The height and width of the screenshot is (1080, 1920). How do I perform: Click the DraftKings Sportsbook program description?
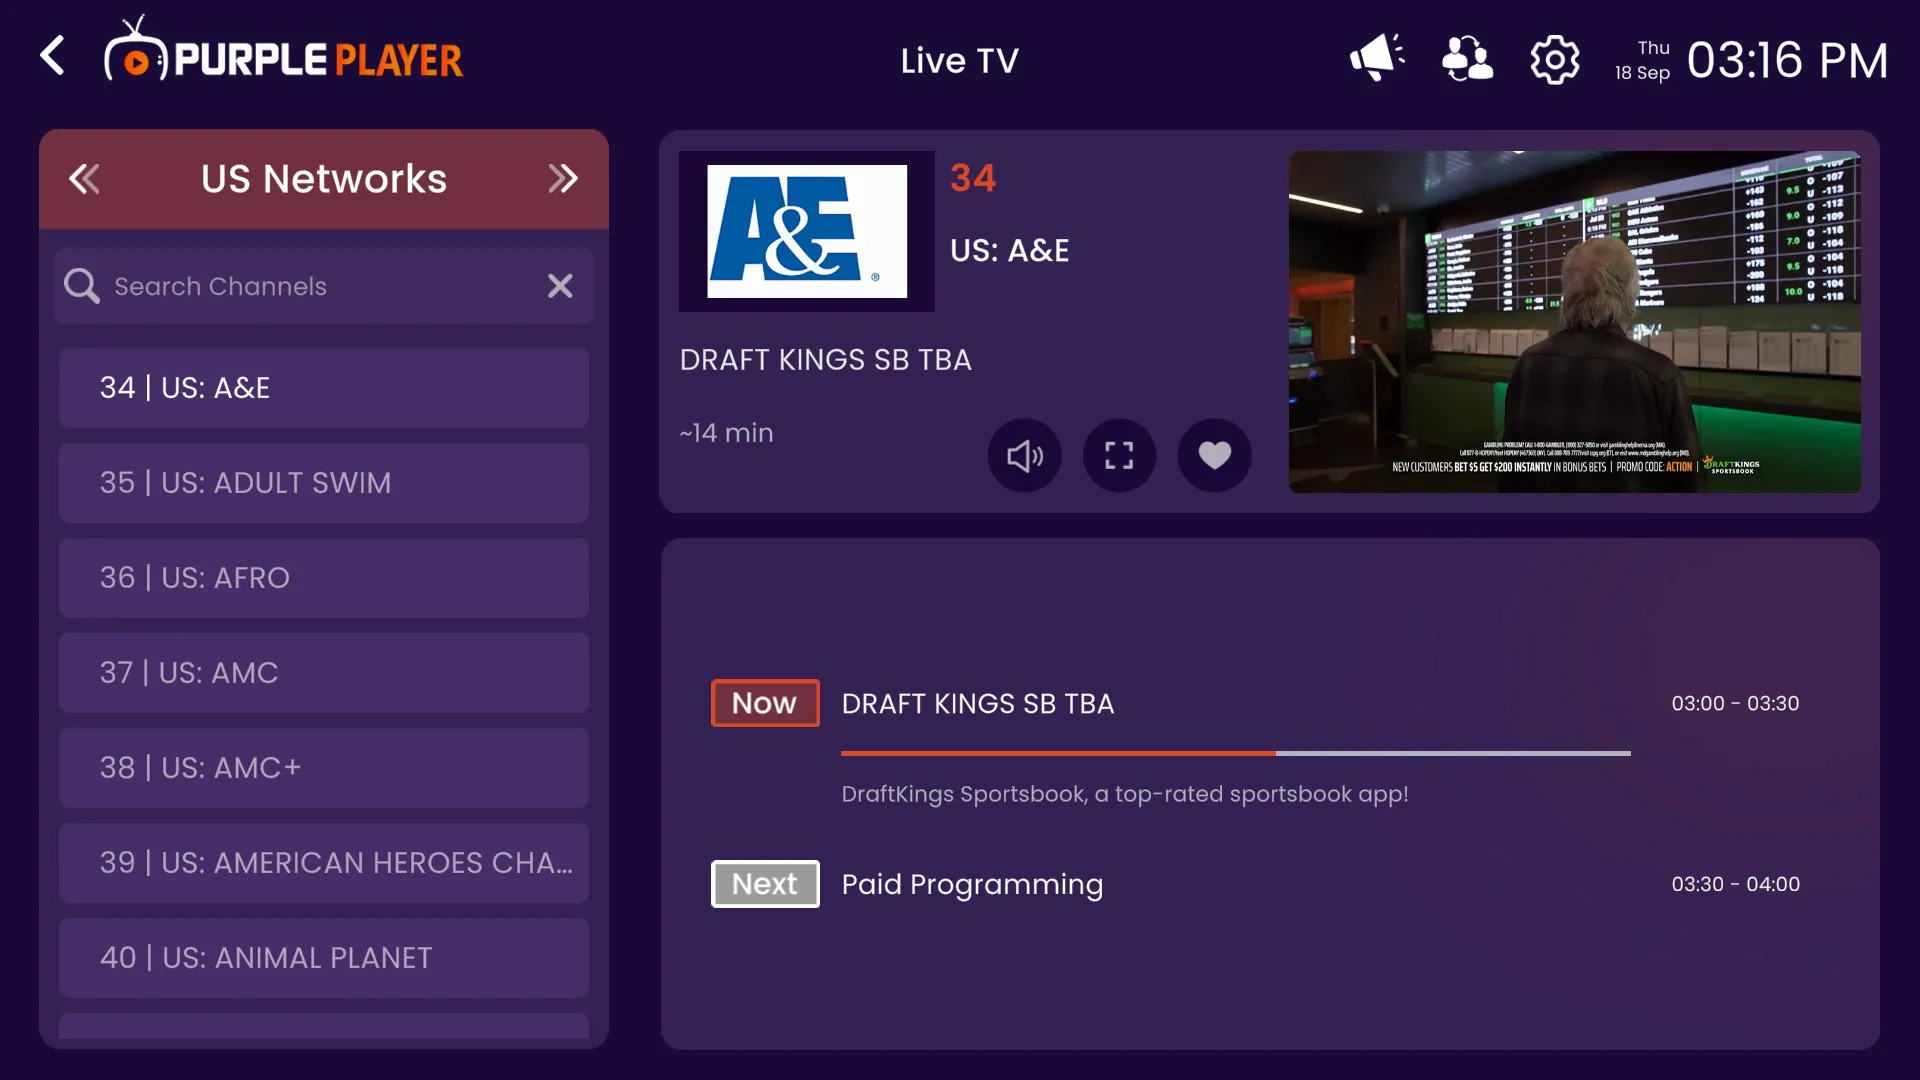coord(1125,794)
